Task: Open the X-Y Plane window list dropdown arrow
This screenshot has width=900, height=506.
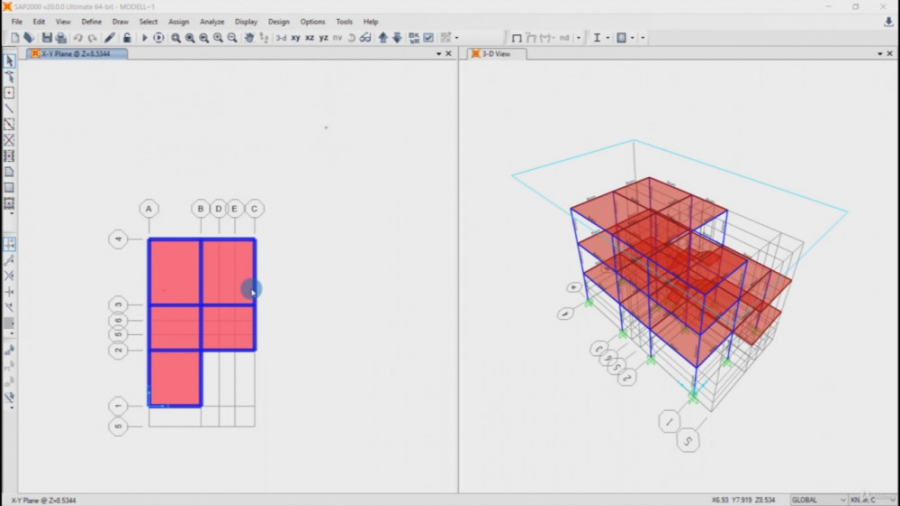Action: tap(439, 53)
